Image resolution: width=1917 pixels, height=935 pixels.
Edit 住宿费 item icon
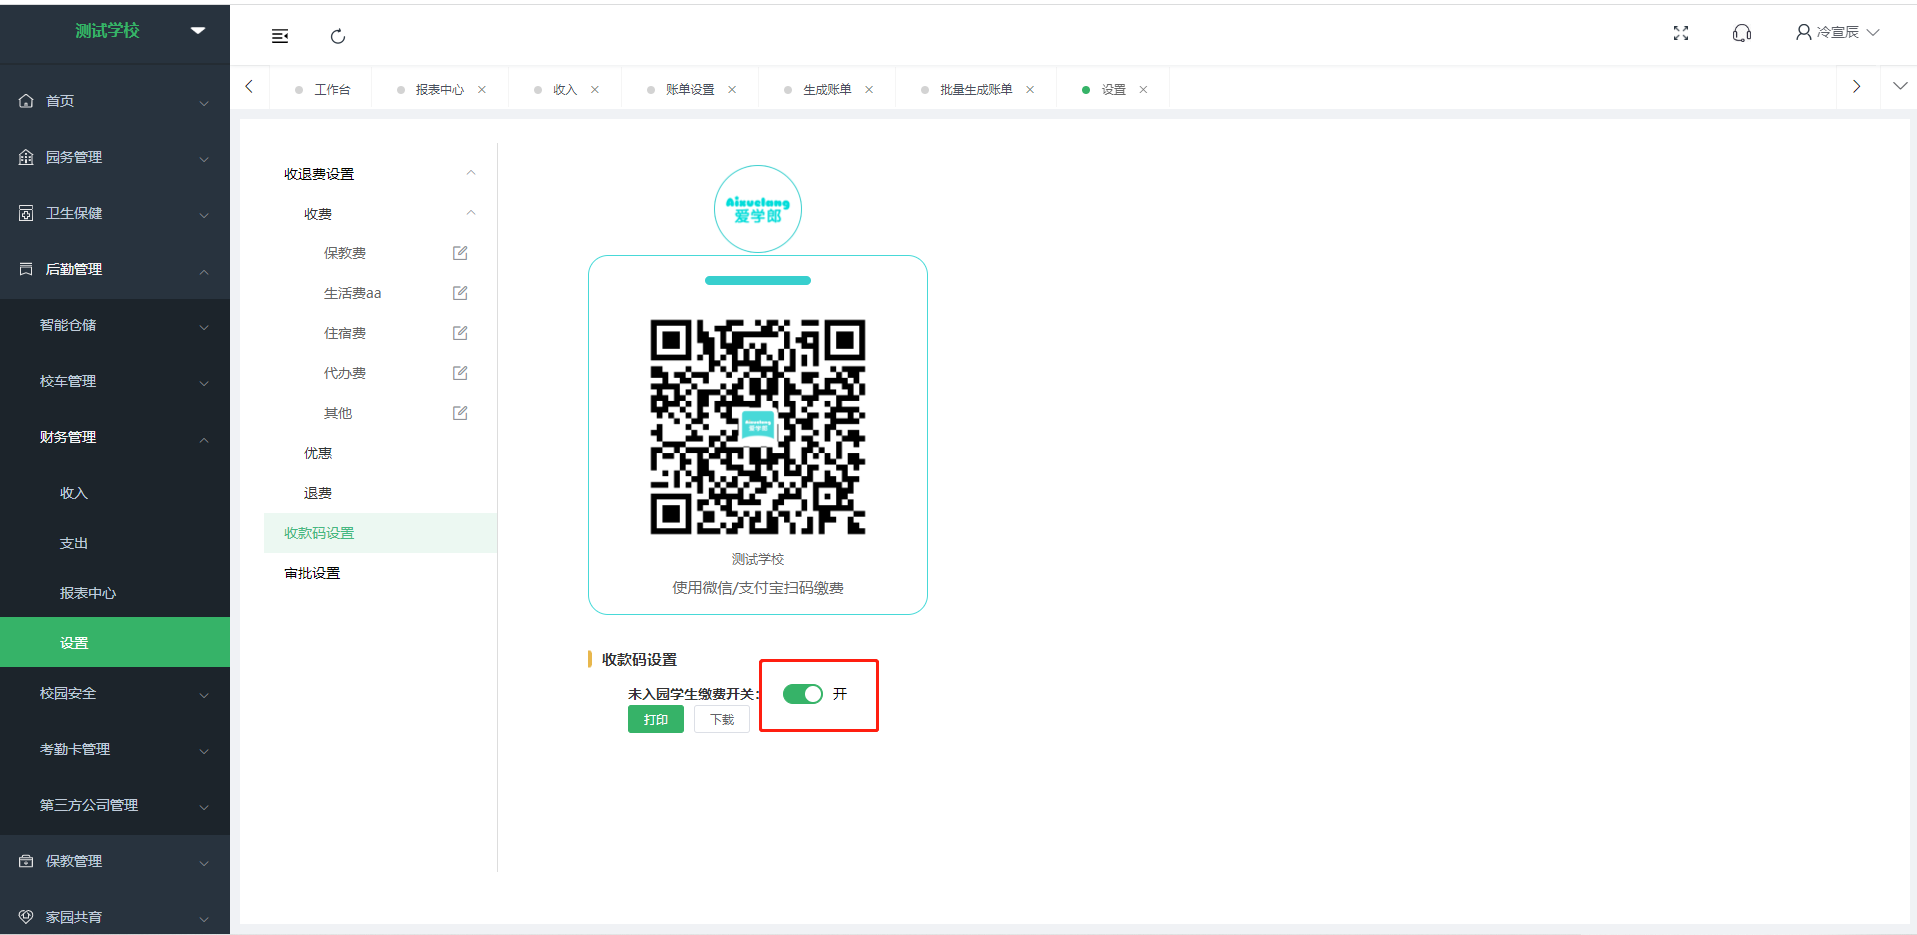pyautogui.click(x=460, y=333)
